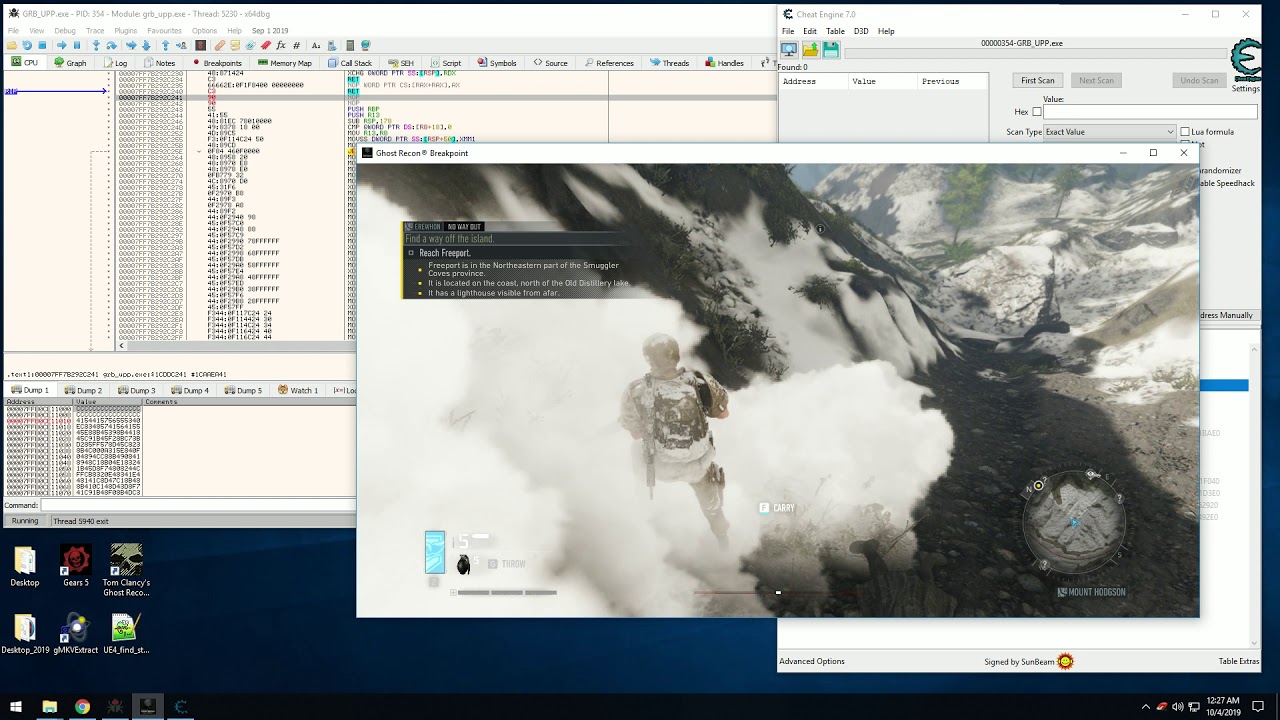Image resolution: width=1280 pixels, height=720 pixels.
Task: Select the Dump 4 tab
Action: [x=190, y=390]
